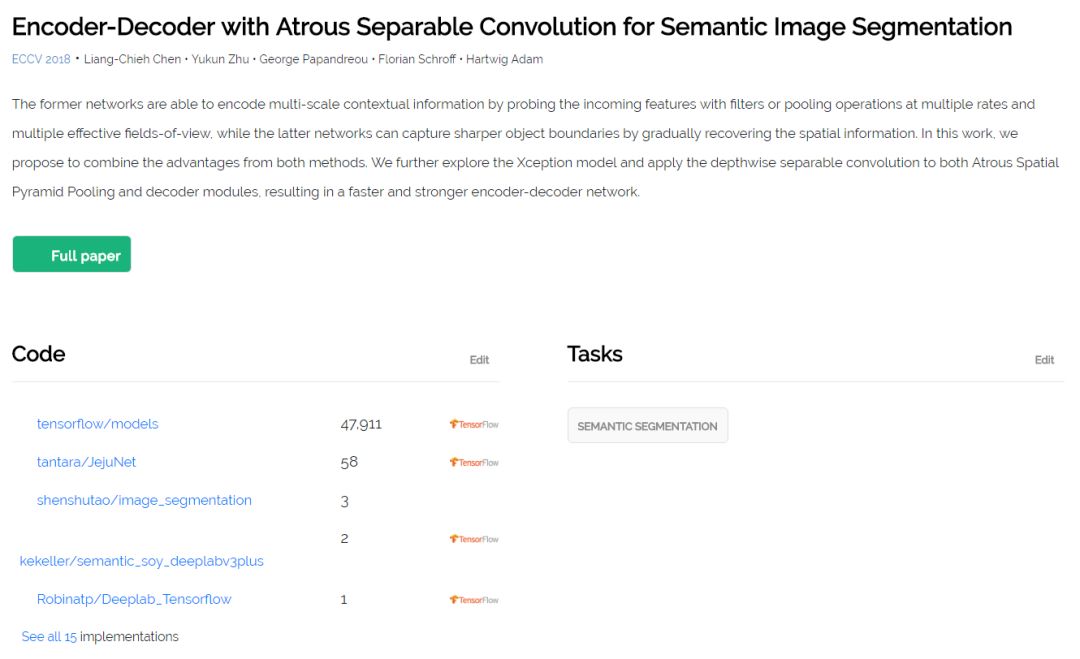Edit the Code section
Viewport: 1080px width, 659px height.
(x=479, y=360)
